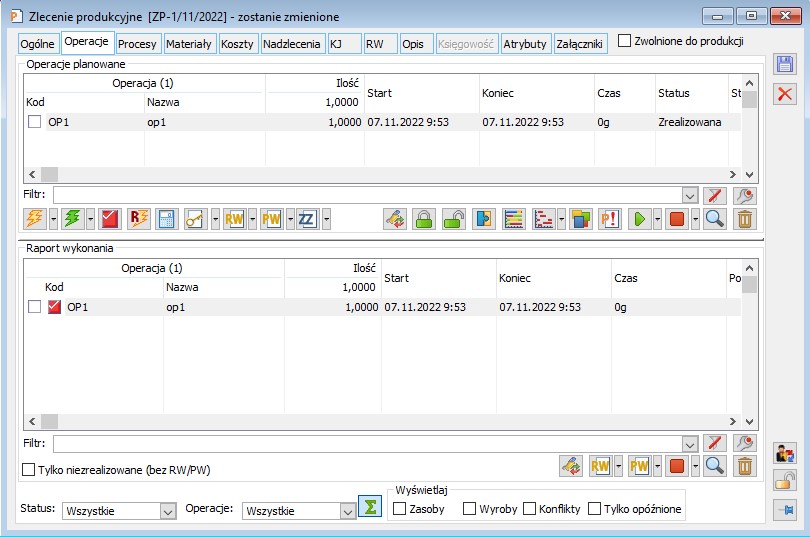
Task: Open the Koszty tab
Action: 237,44
